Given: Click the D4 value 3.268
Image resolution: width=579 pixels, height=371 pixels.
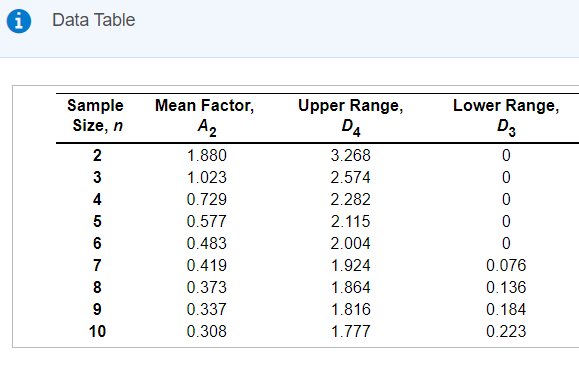Looking at the screenshot, I should tap(350, 155).
